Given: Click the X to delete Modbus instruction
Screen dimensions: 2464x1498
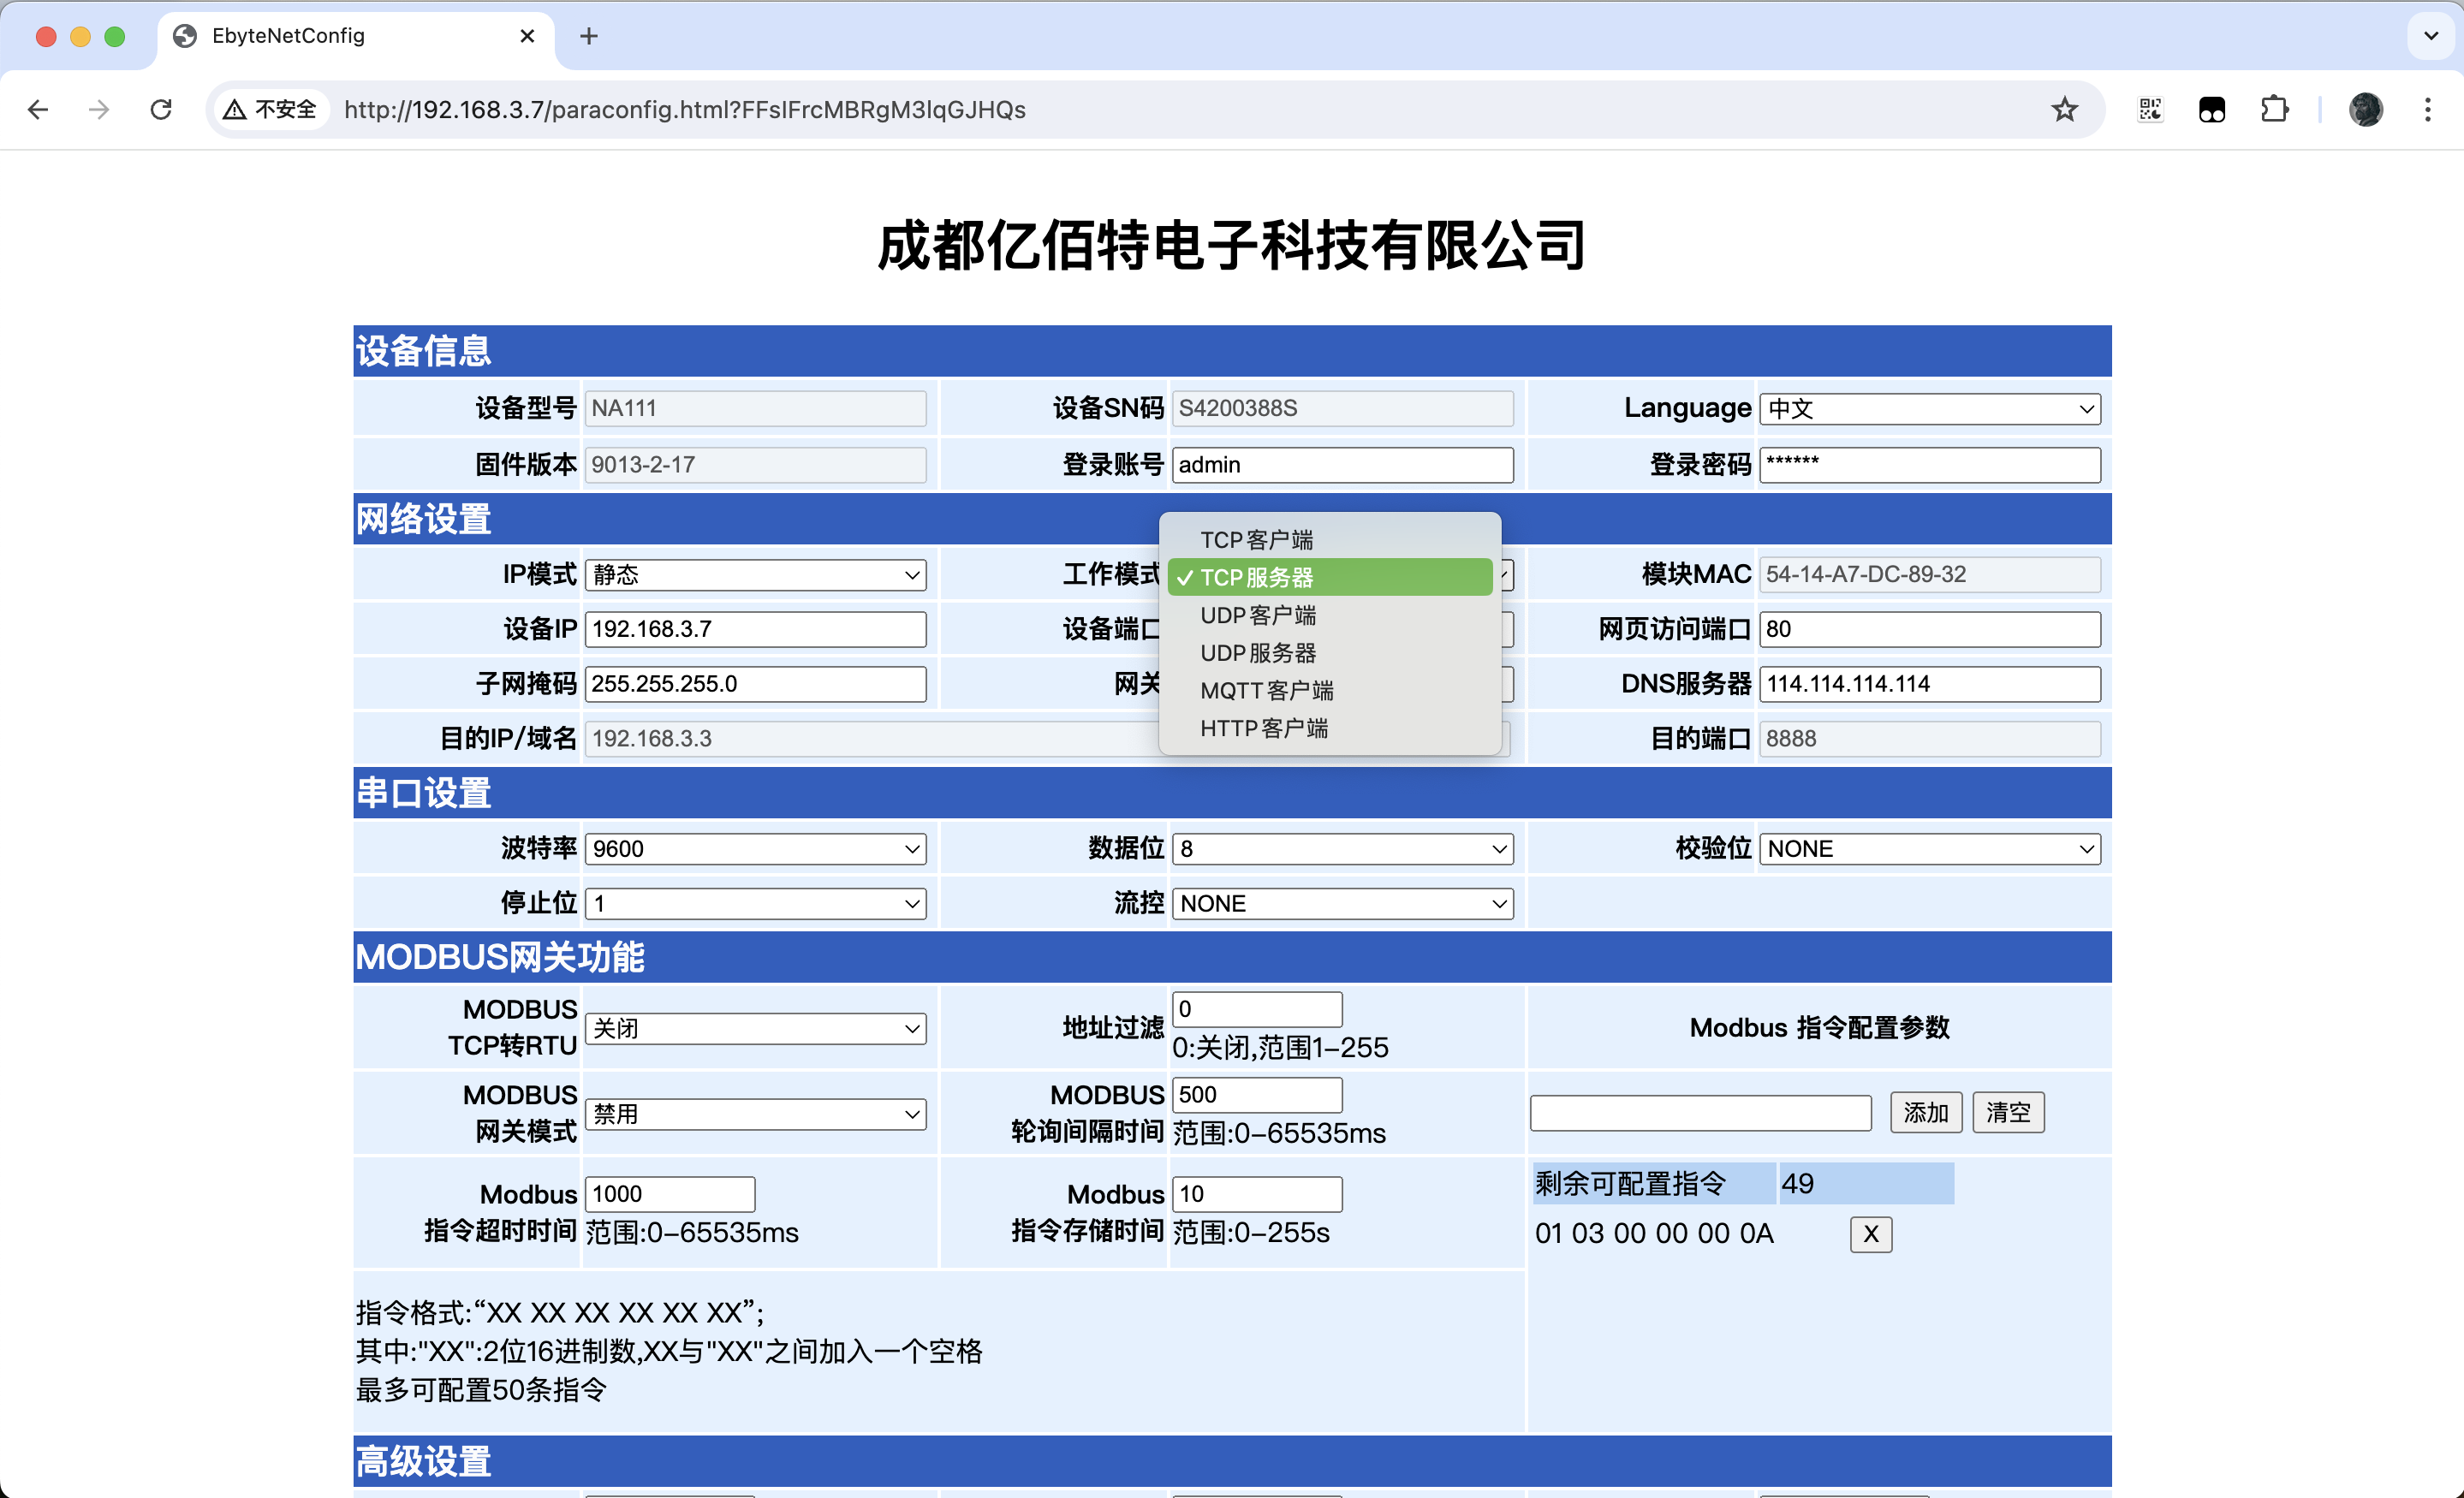Looking at the screenshot, I should (1871, 1234).
